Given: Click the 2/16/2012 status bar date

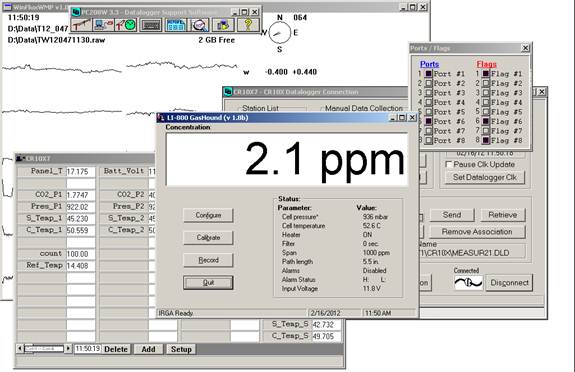Looking at the screenshot, I should click(x=325, y=313).
